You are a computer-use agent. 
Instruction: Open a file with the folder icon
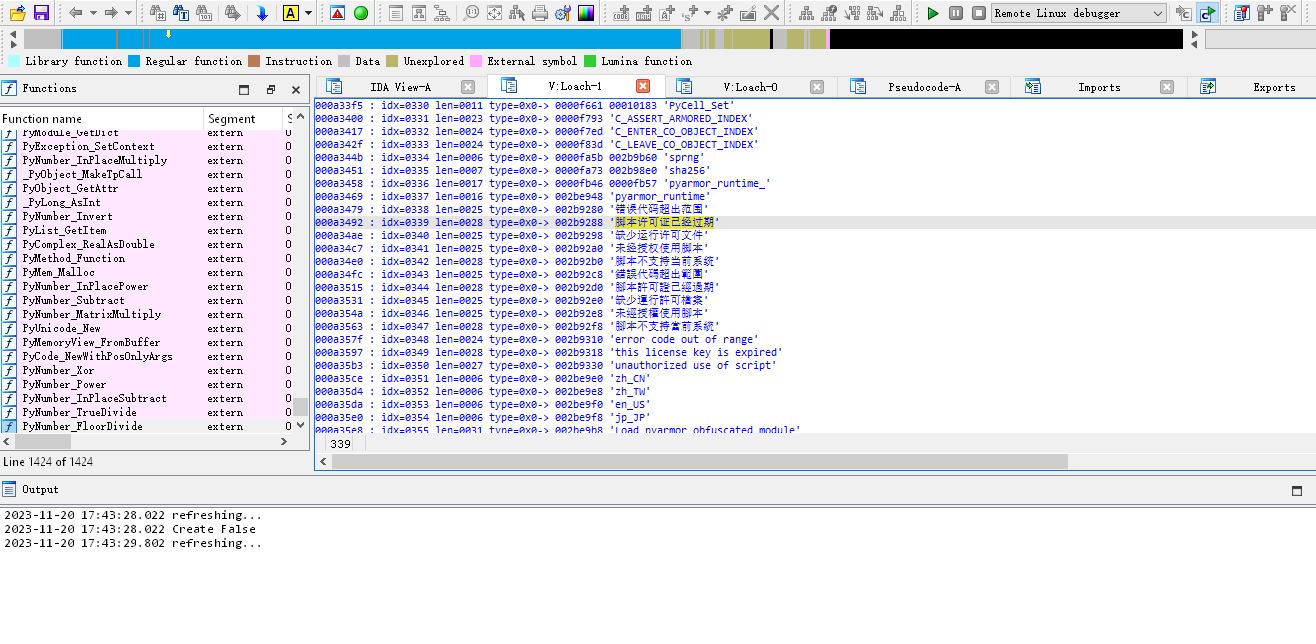[17, 13]
